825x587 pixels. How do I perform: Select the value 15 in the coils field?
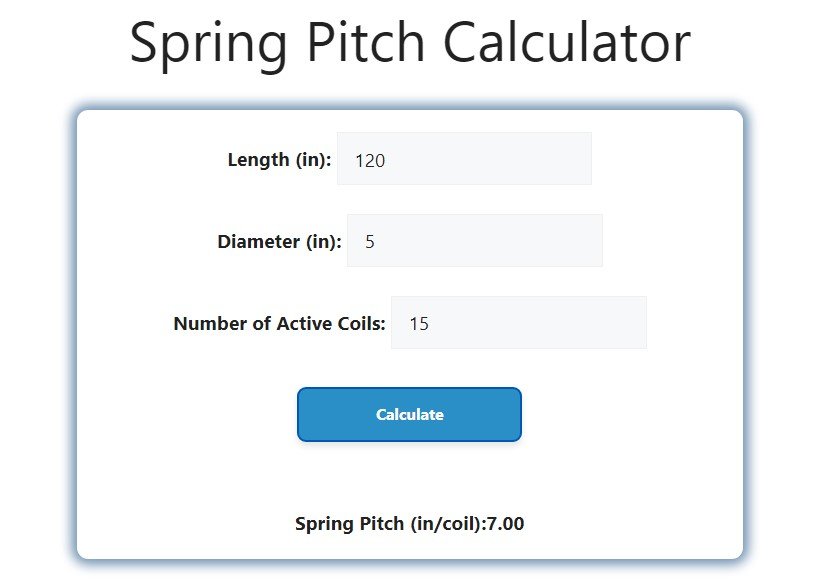pos(420,322)
